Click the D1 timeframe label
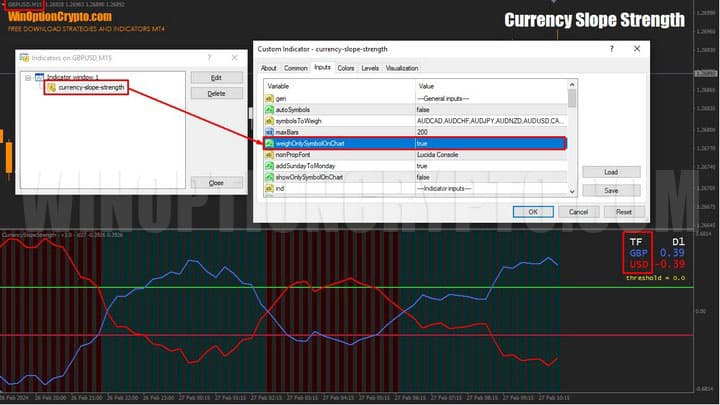This screenshot has width=720, height=405. coord(678,242)
